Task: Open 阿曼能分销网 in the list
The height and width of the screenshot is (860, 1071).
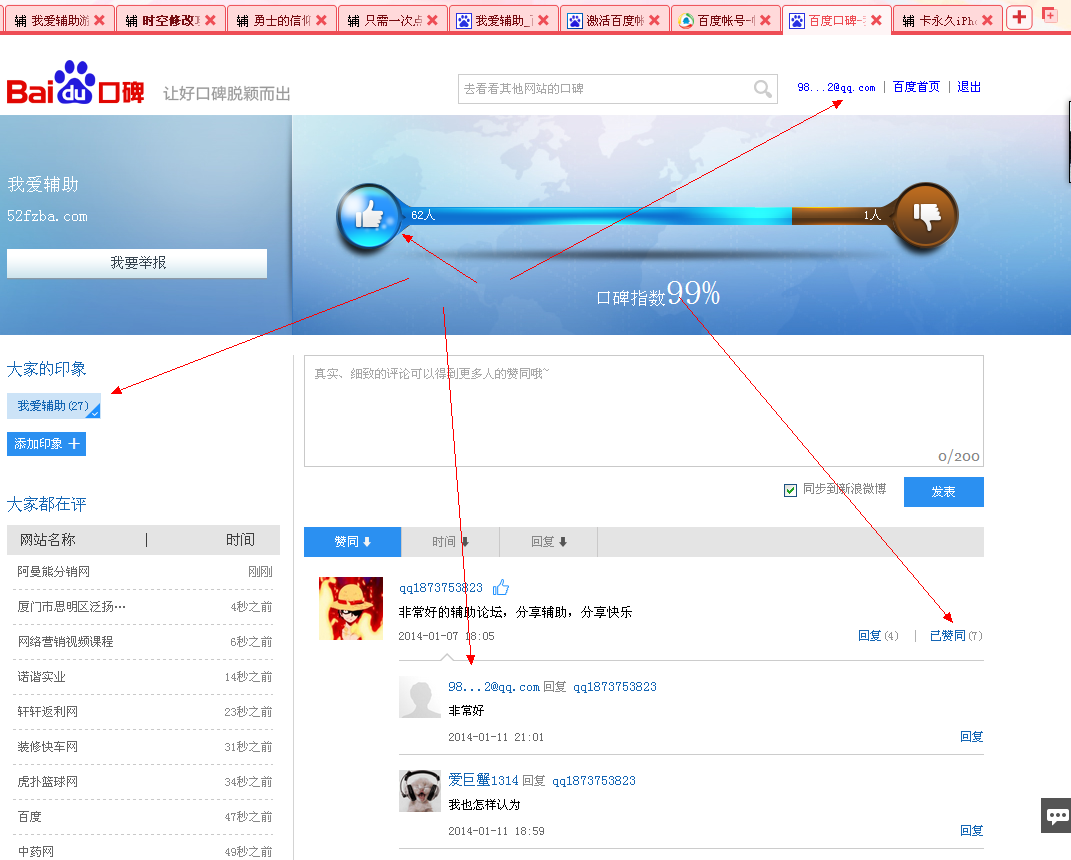Action: [x=53, y=572]
